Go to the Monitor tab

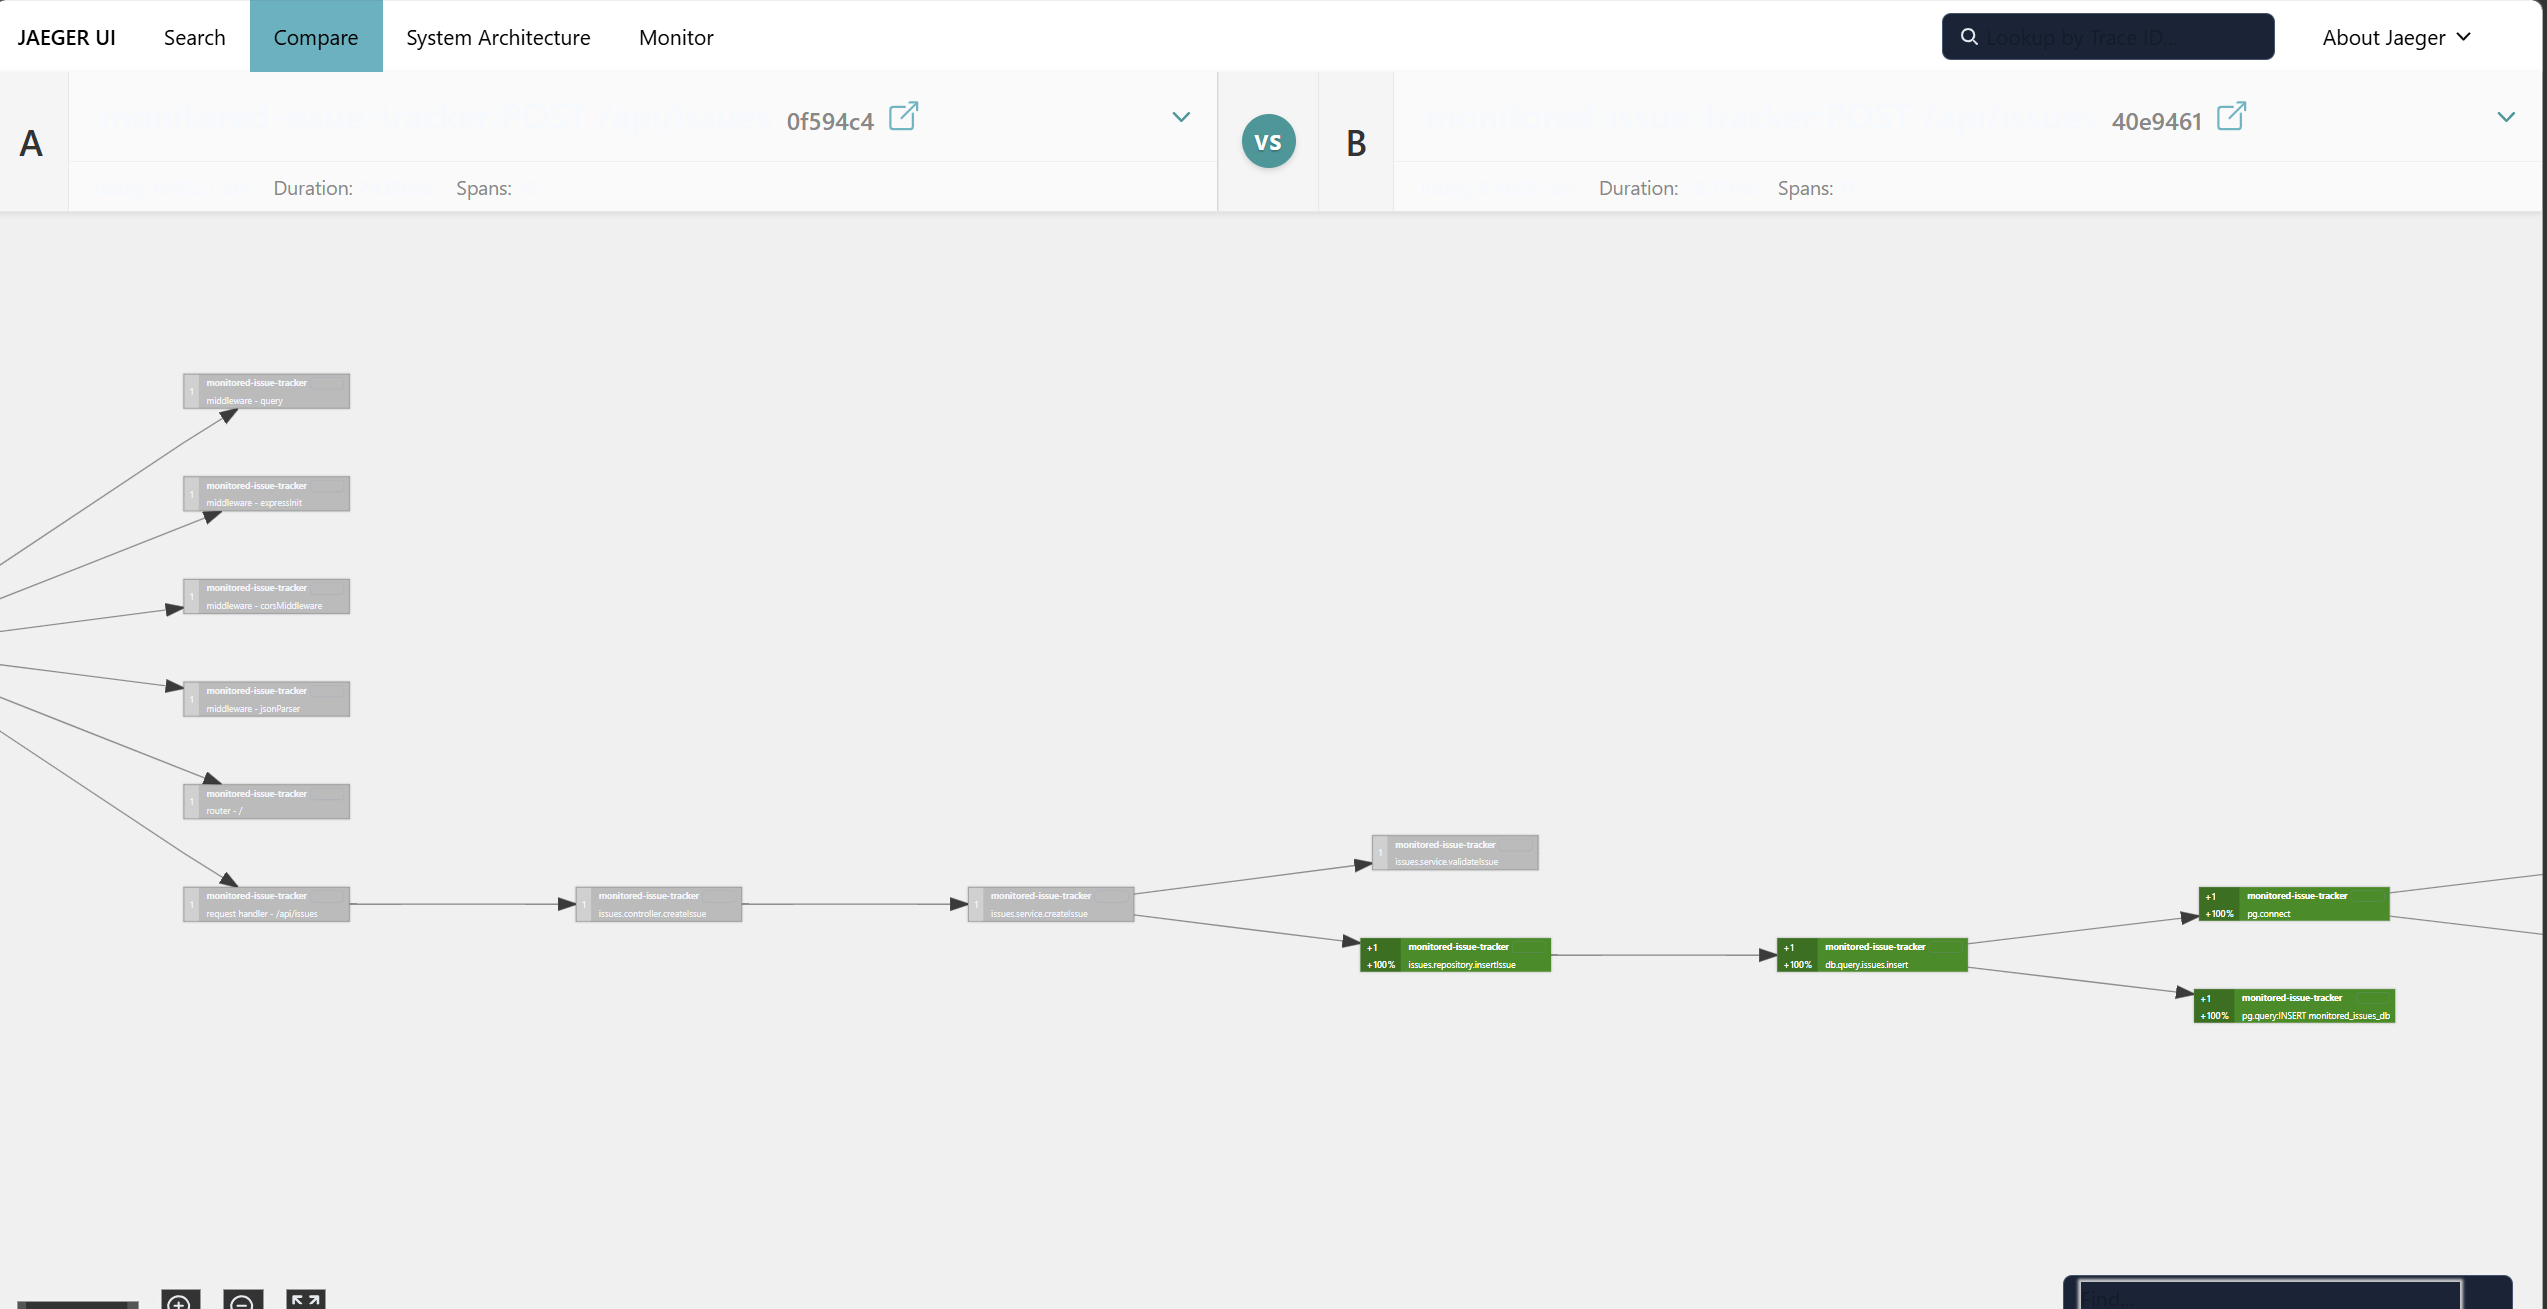point(676,37)
